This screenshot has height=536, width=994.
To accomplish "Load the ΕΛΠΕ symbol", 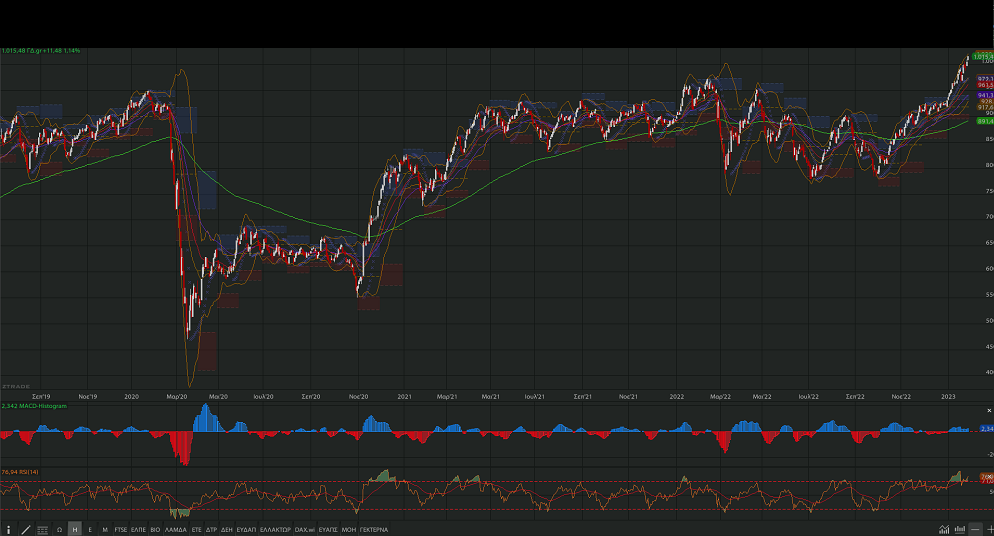I will 138,530.
